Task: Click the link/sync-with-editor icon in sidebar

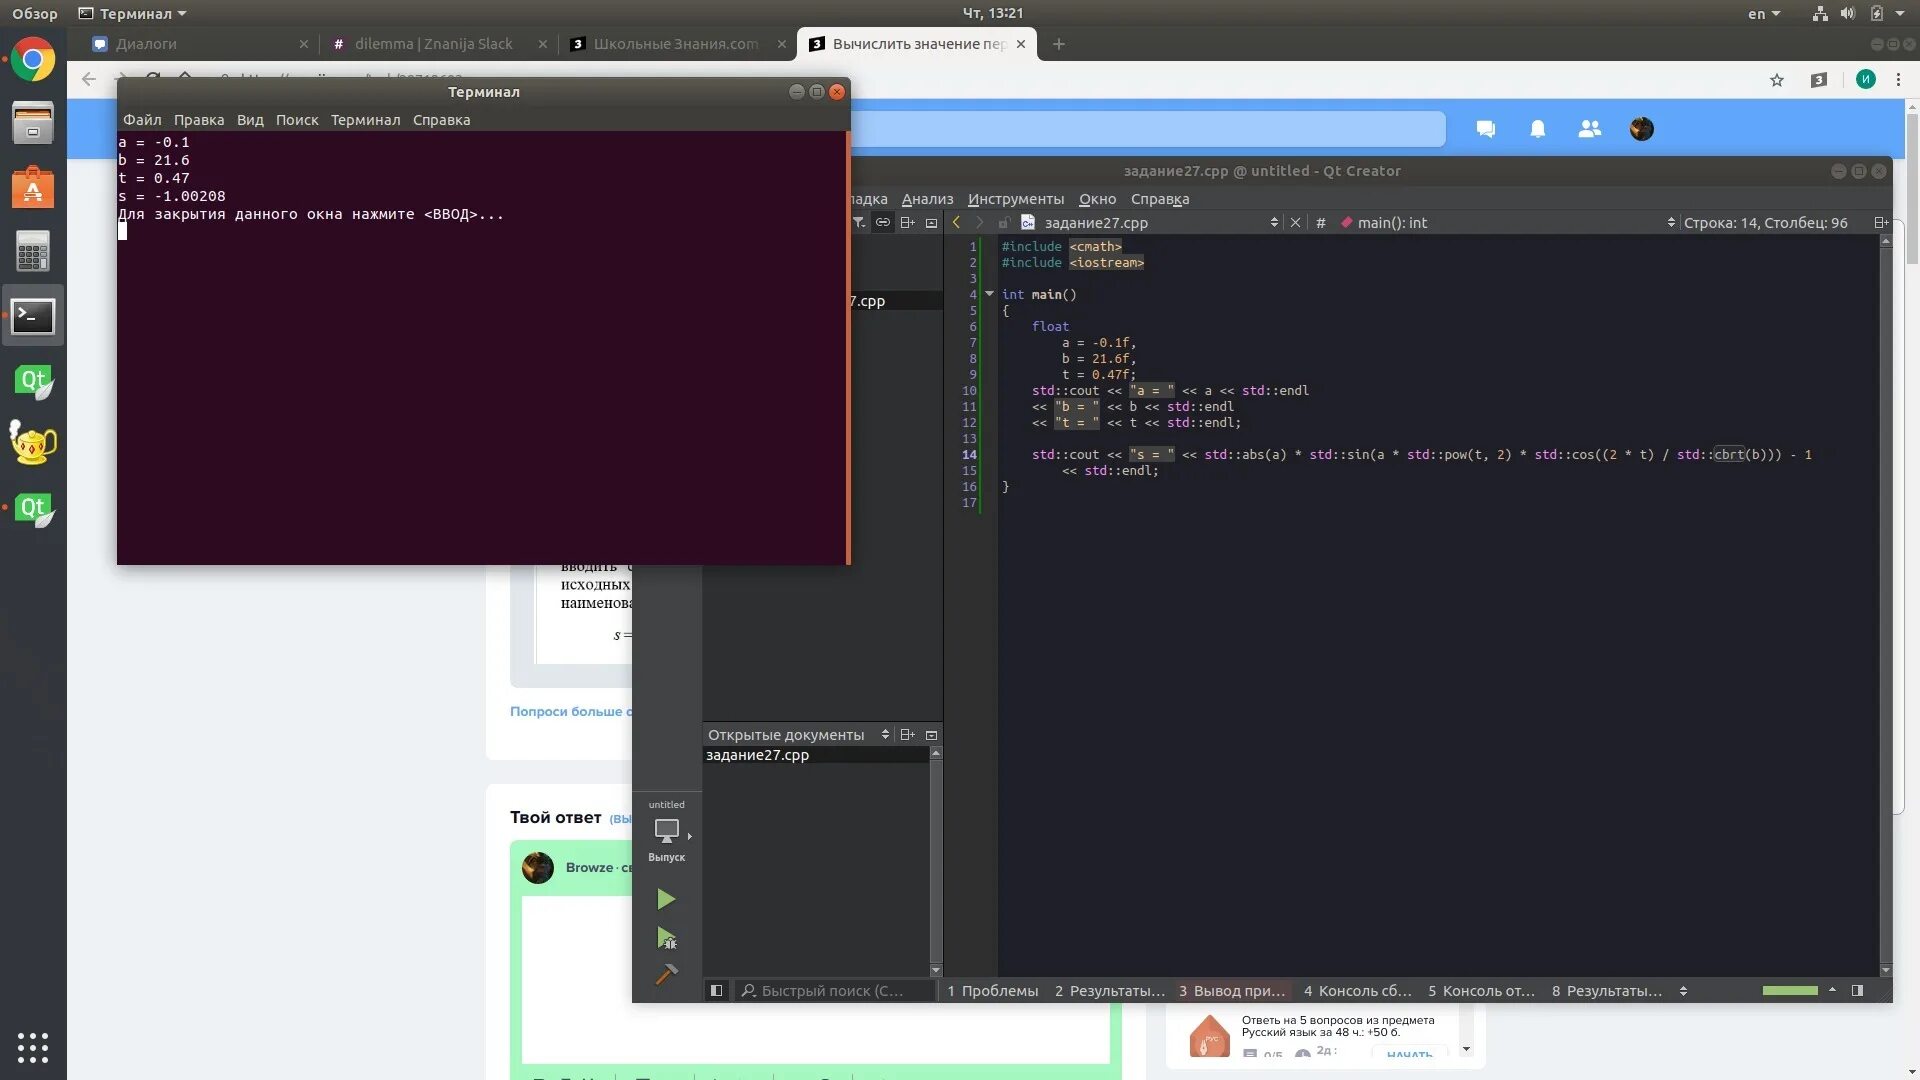Action: 883,223
